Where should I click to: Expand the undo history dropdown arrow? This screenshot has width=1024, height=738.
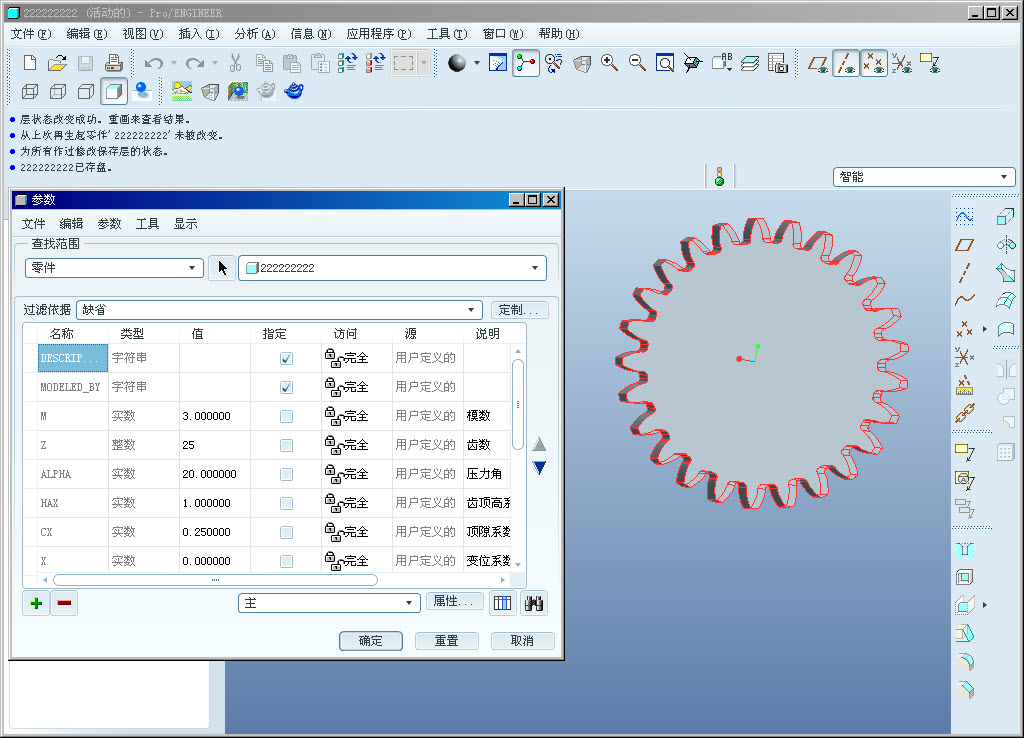[174, 63]
